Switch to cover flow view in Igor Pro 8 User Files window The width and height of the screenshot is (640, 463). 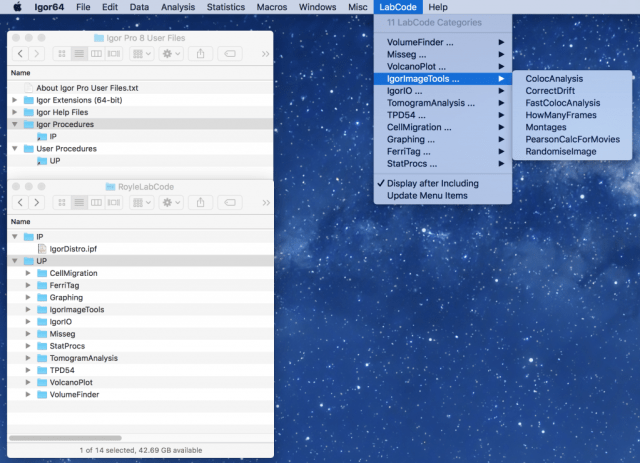113,53
